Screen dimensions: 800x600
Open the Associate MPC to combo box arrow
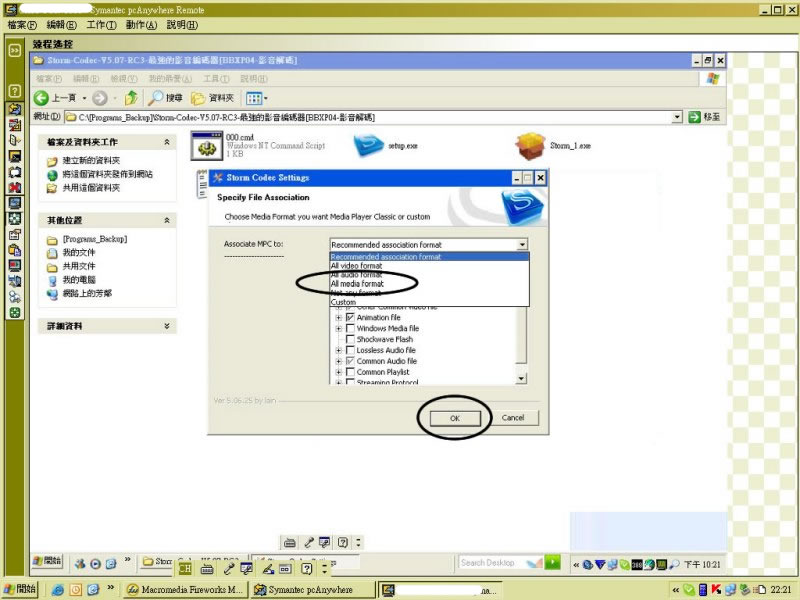522,245
